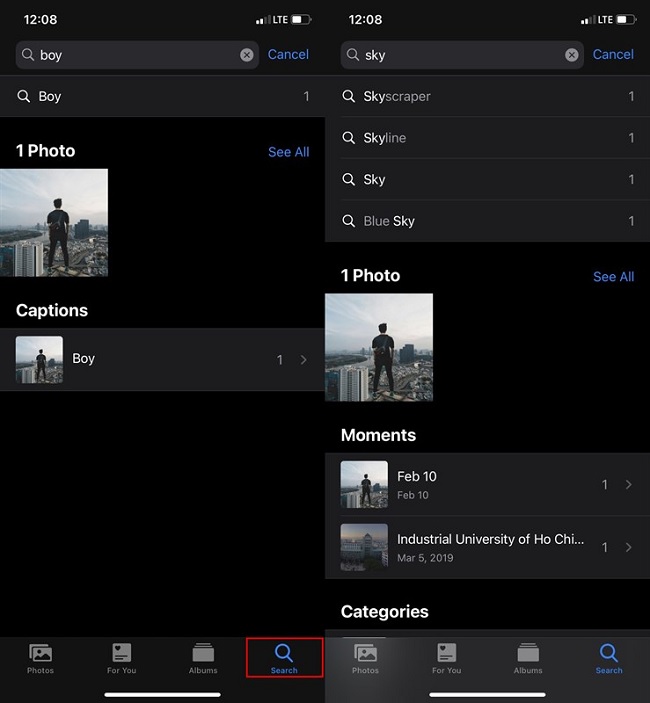
Task: Open Albums tab in right screen
Action: click(528, 658)
